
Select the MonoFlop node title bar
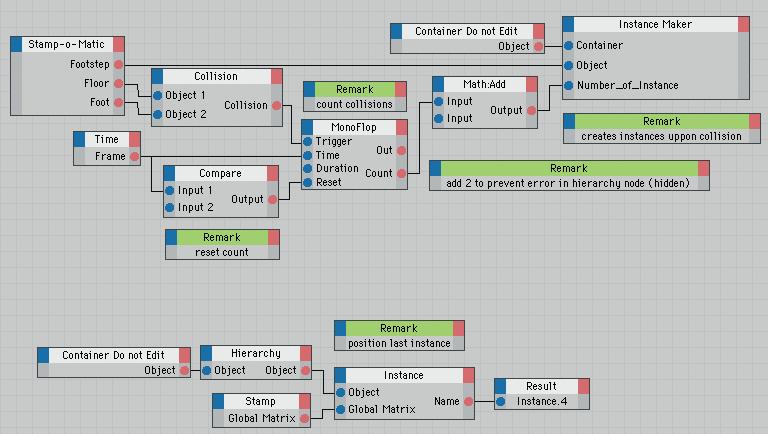(354, 127)
